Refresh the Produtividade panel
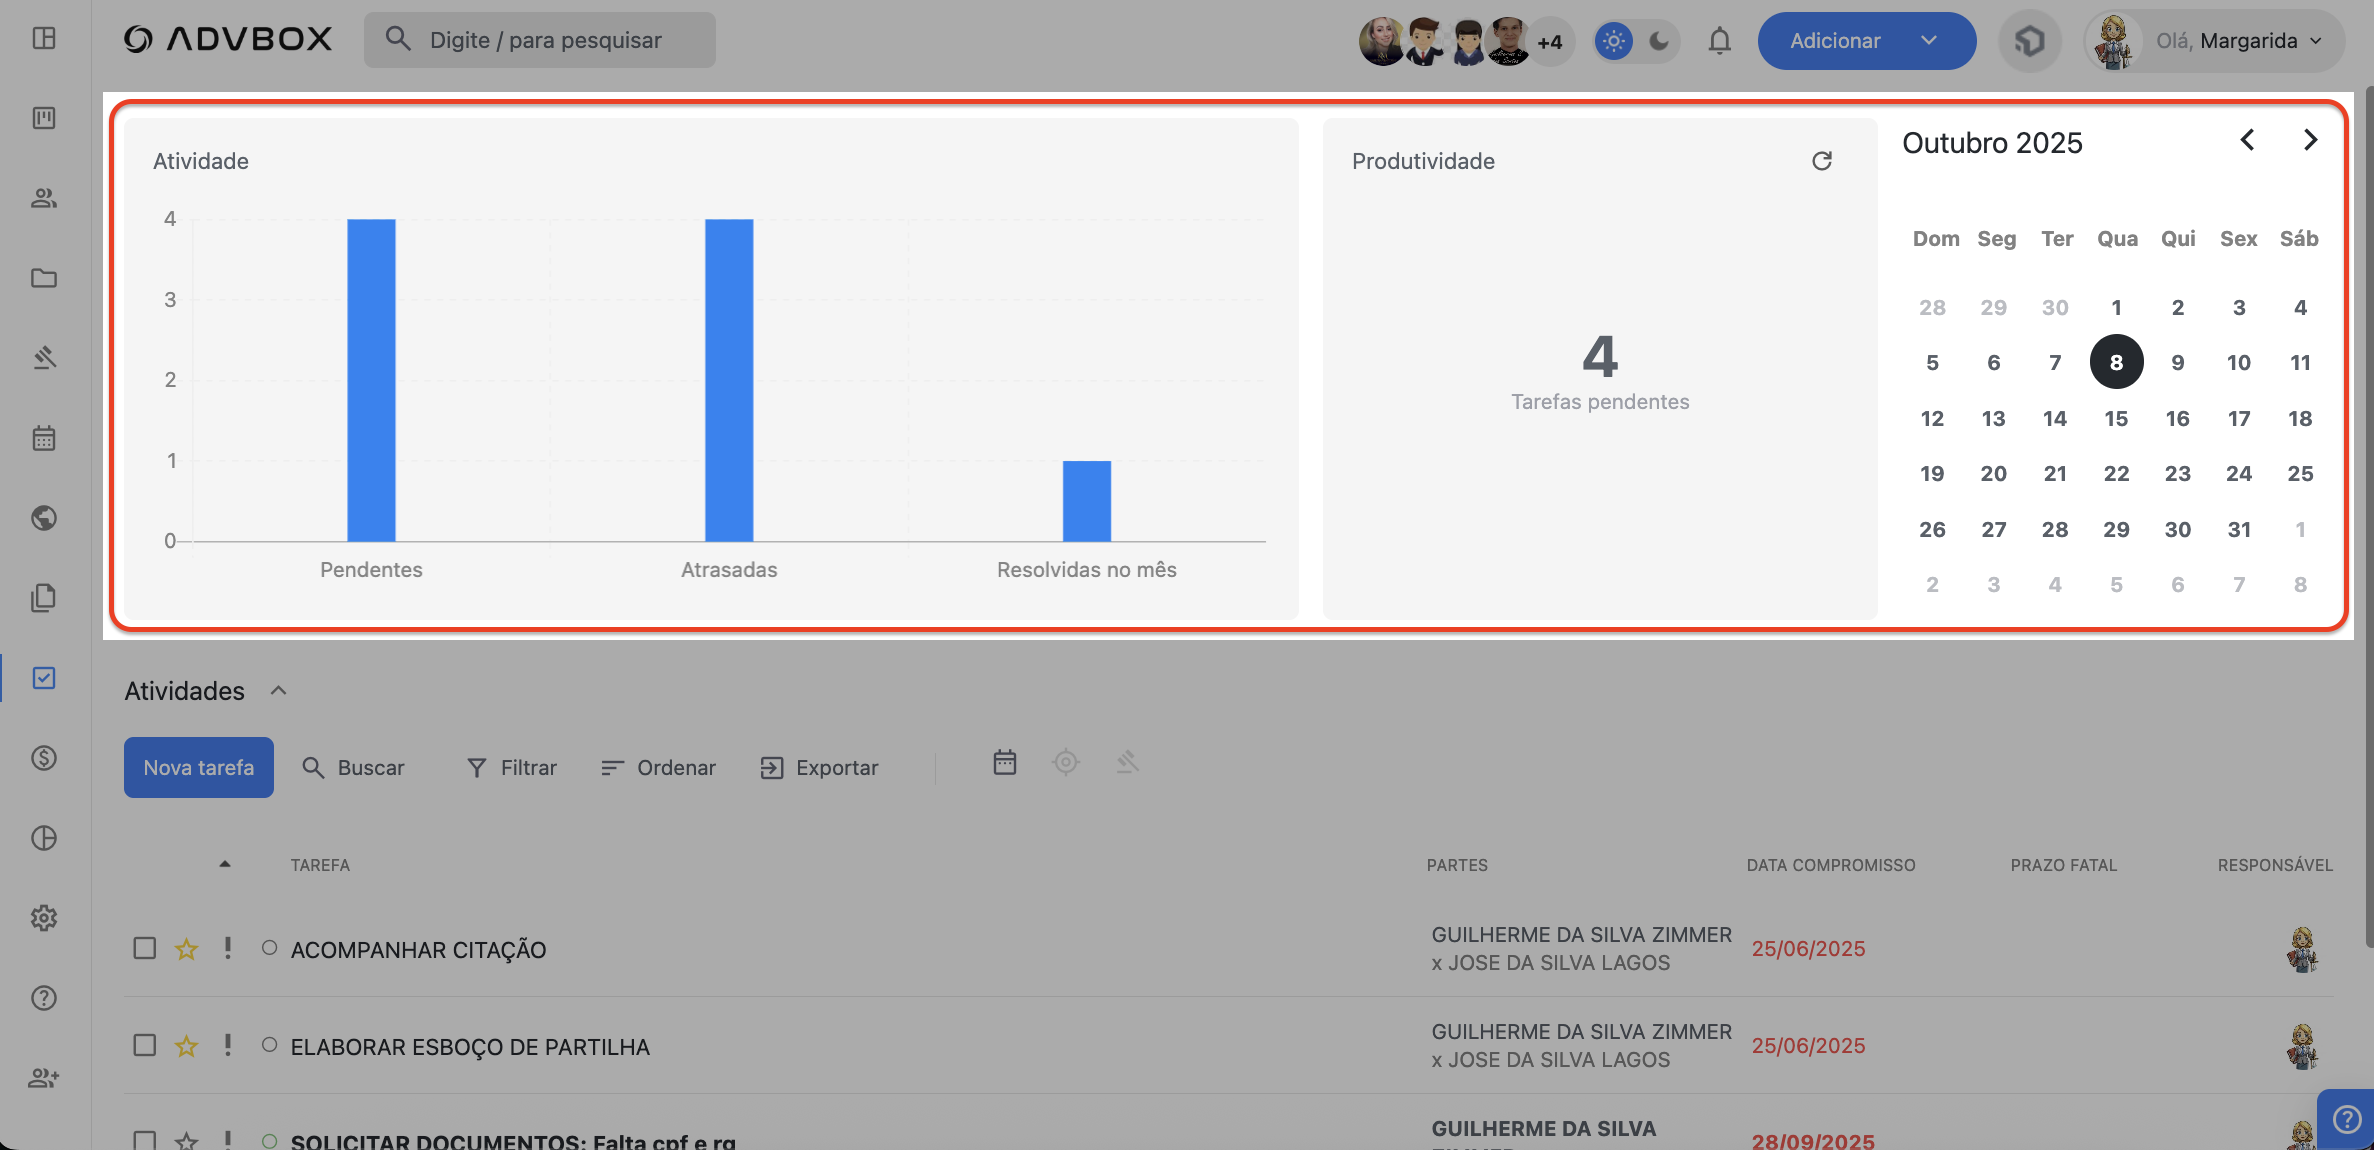The width and height of the screenshot is (2374, 1150). tap(1821, 161)
